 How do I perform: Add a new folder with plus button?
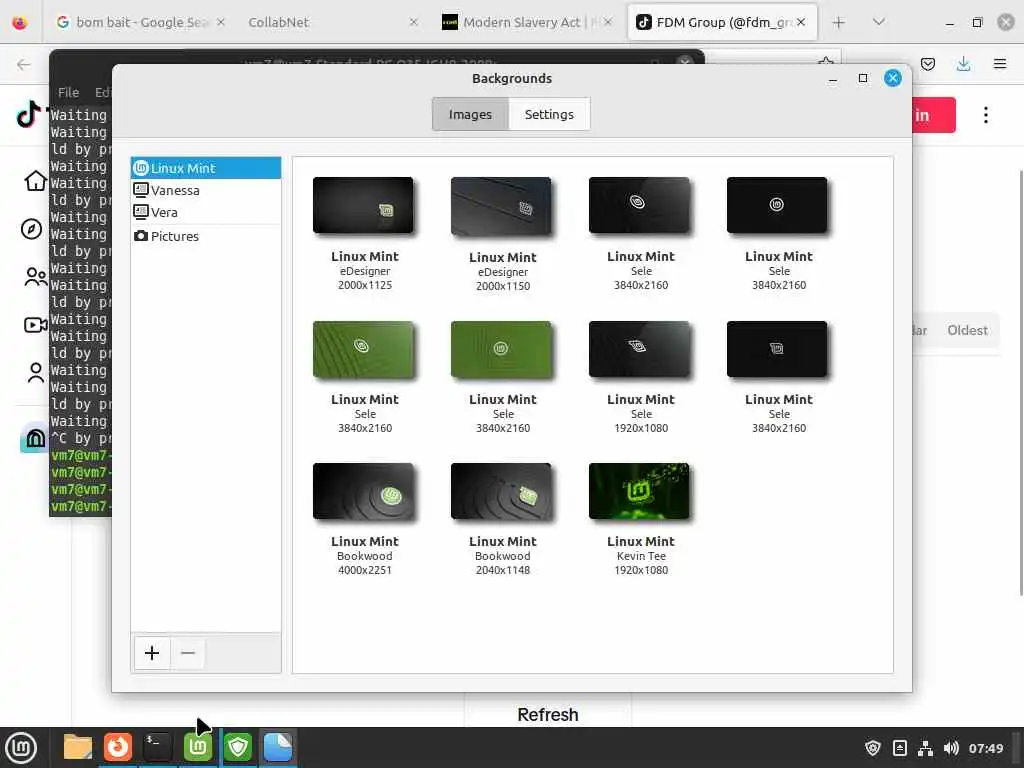click(152, 652)
